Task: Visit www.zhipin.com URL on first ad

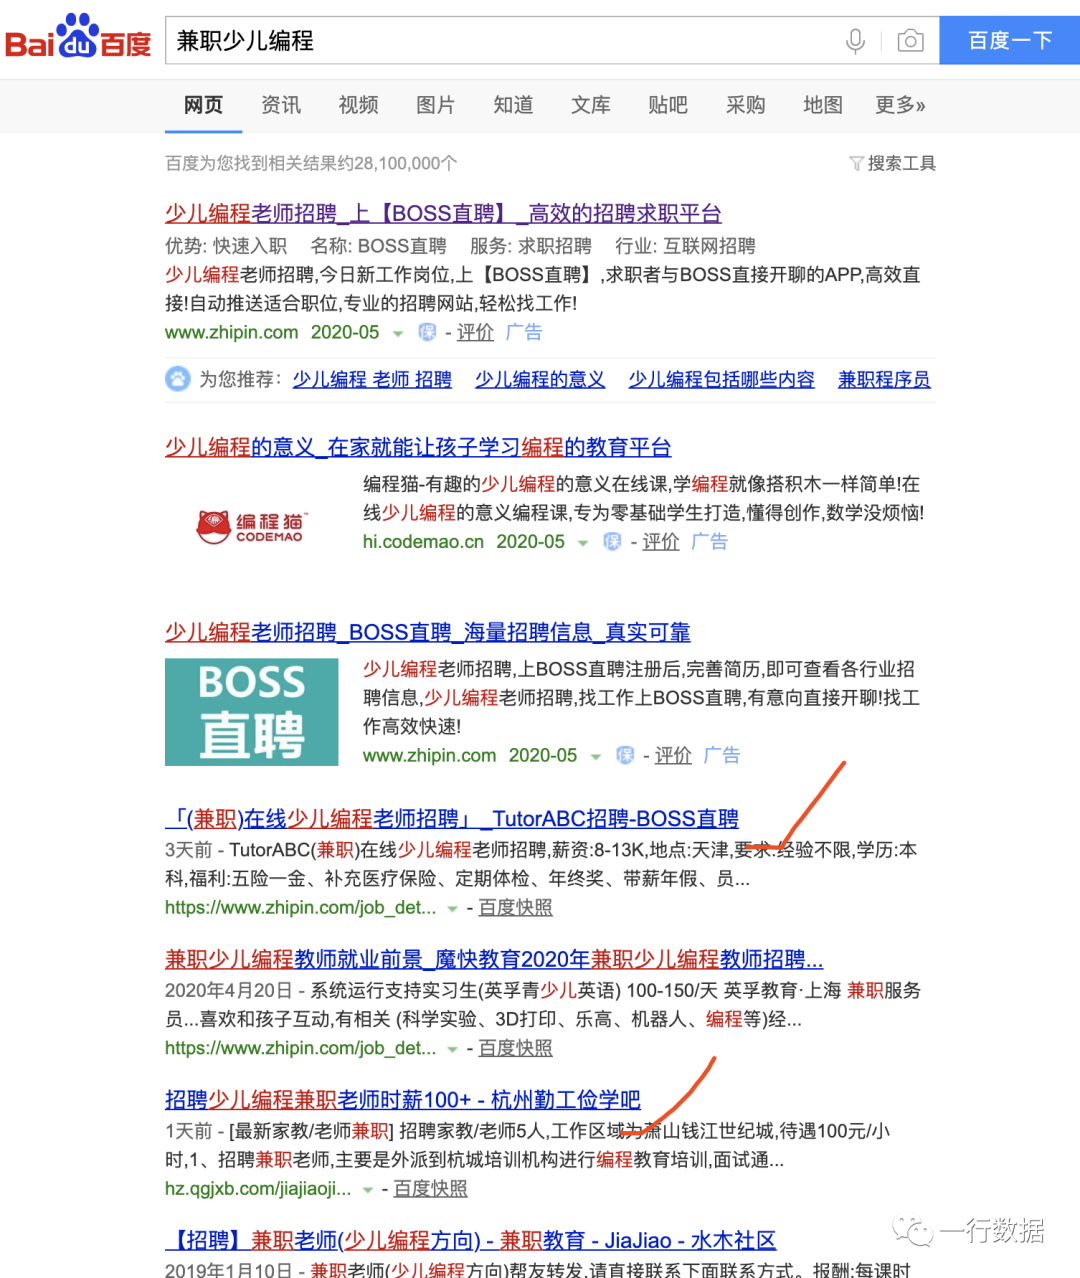Action: 231,332
